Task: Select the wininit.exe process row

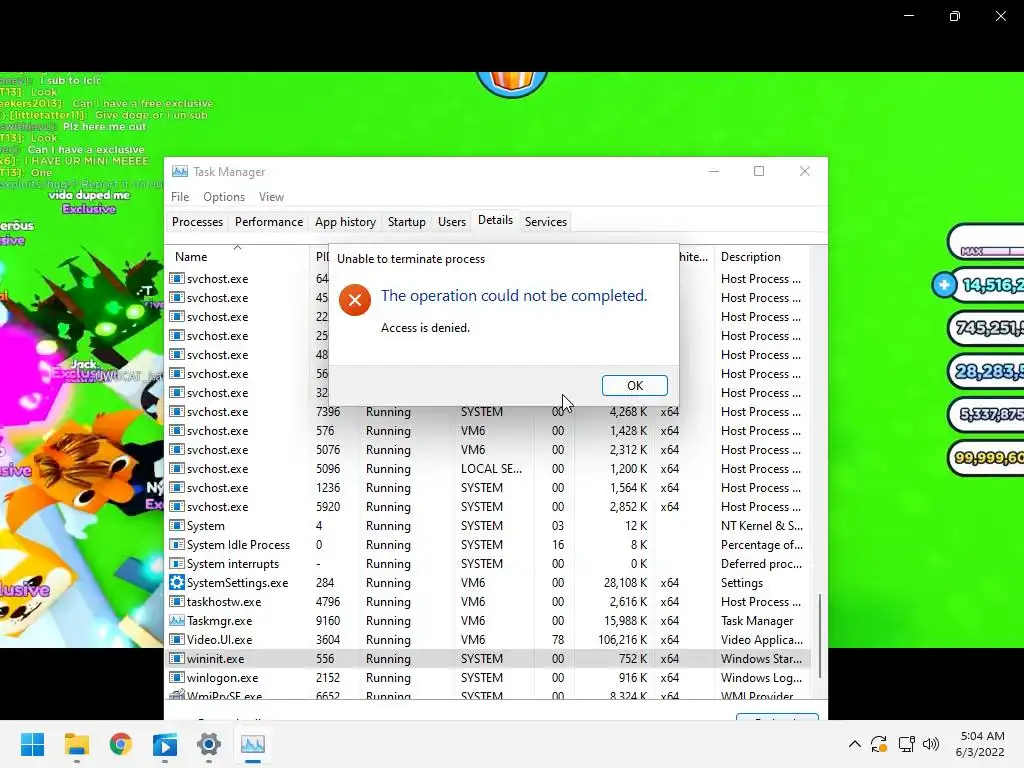Action: (488, 659)
